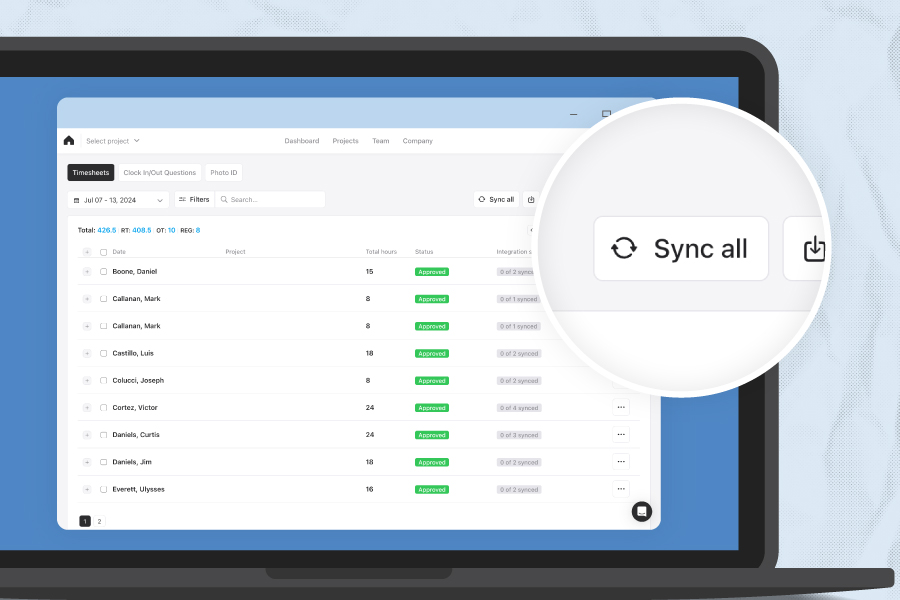
Task: Check the select-all checkbox in table header
Action: pos(103,252)
